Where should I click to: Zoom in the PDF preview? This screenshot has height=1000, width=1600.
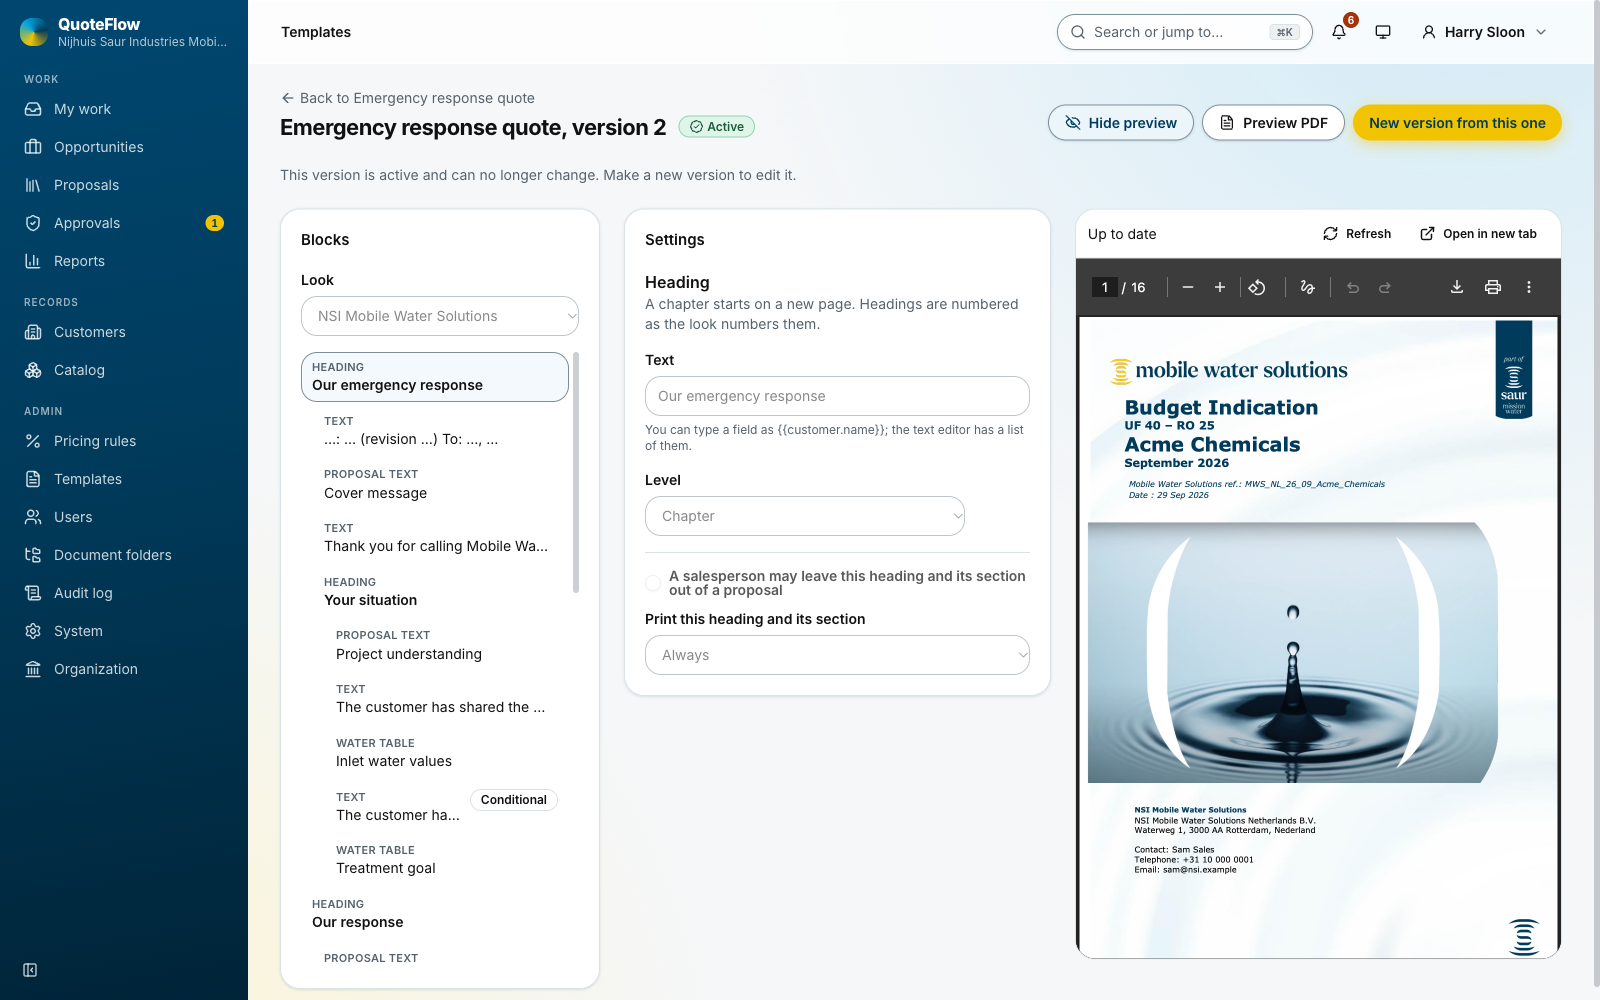(1220, 287)
